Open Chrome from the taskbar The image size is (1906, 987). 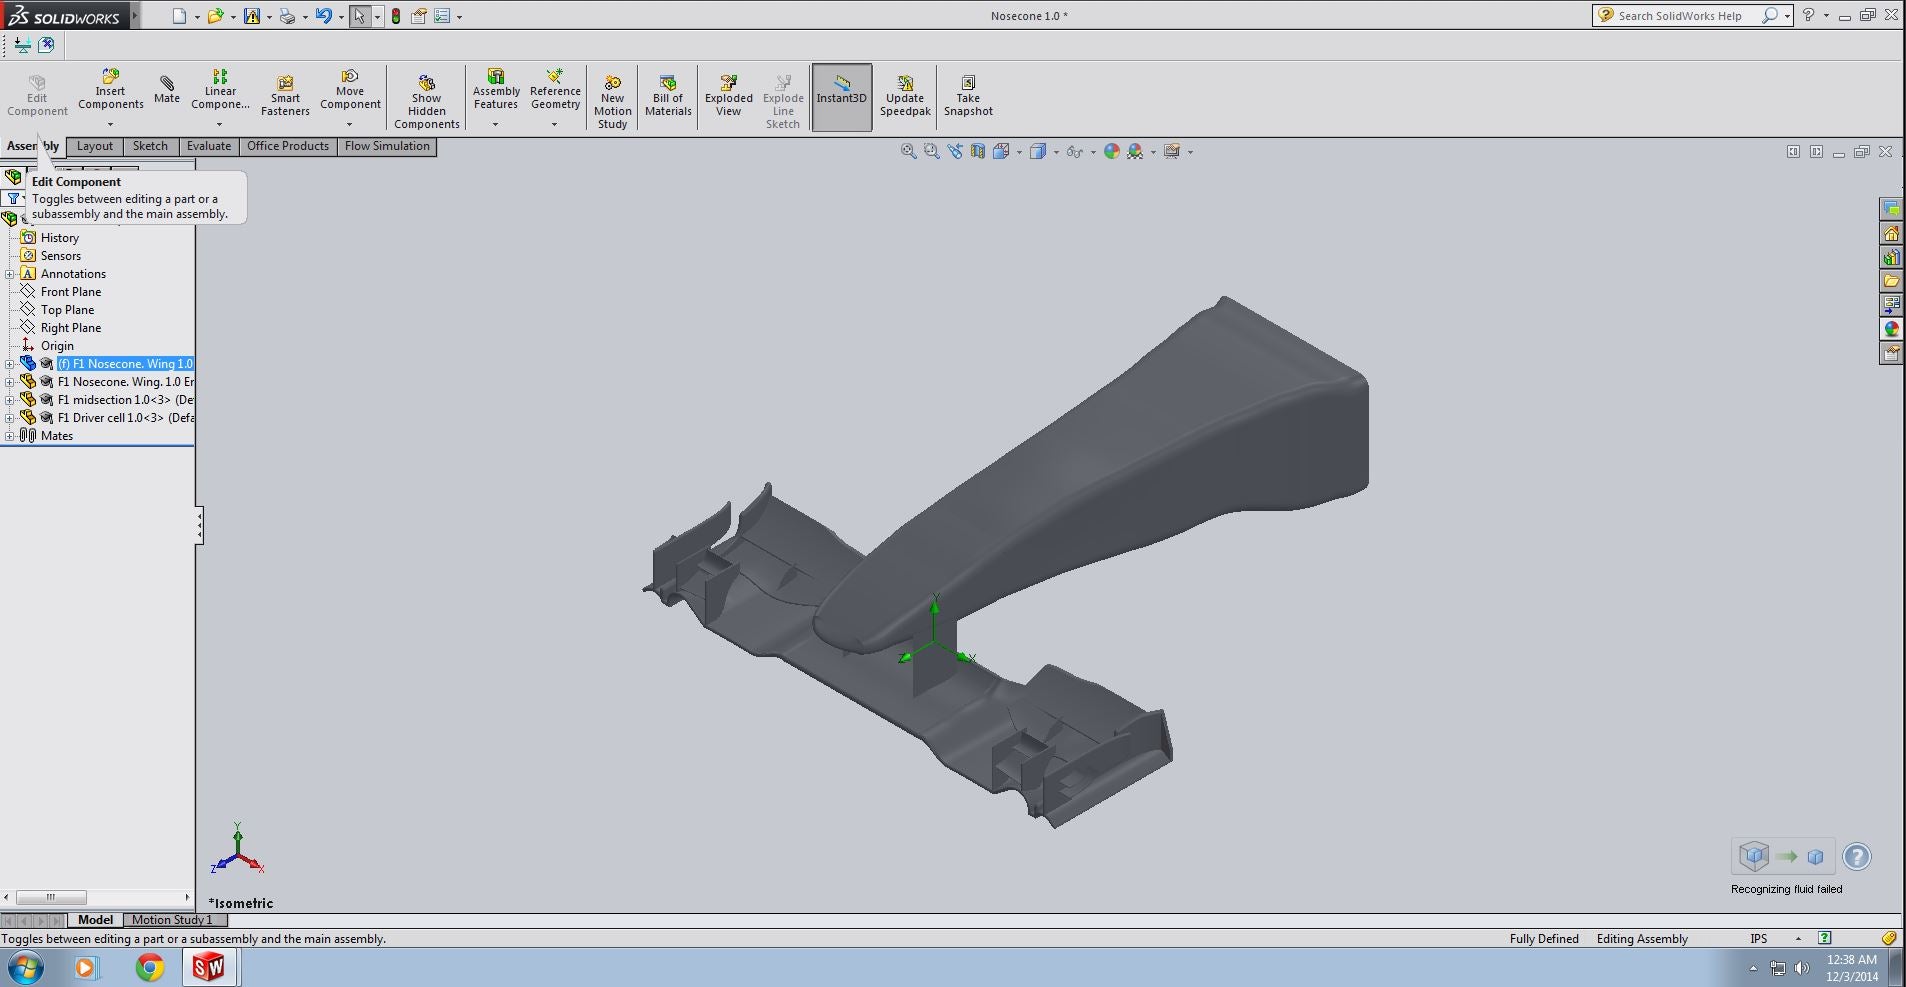coord(150,968)
